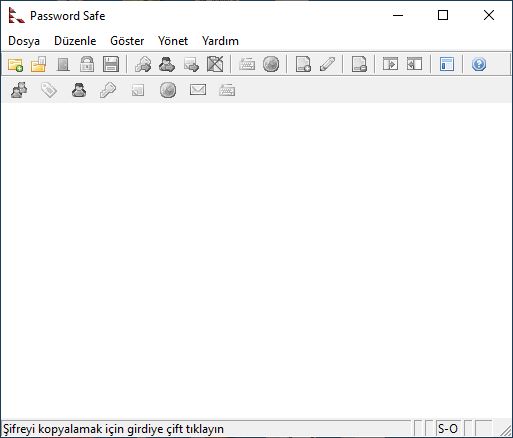
Task: Open the Göster menu
Action: [127, 41]
